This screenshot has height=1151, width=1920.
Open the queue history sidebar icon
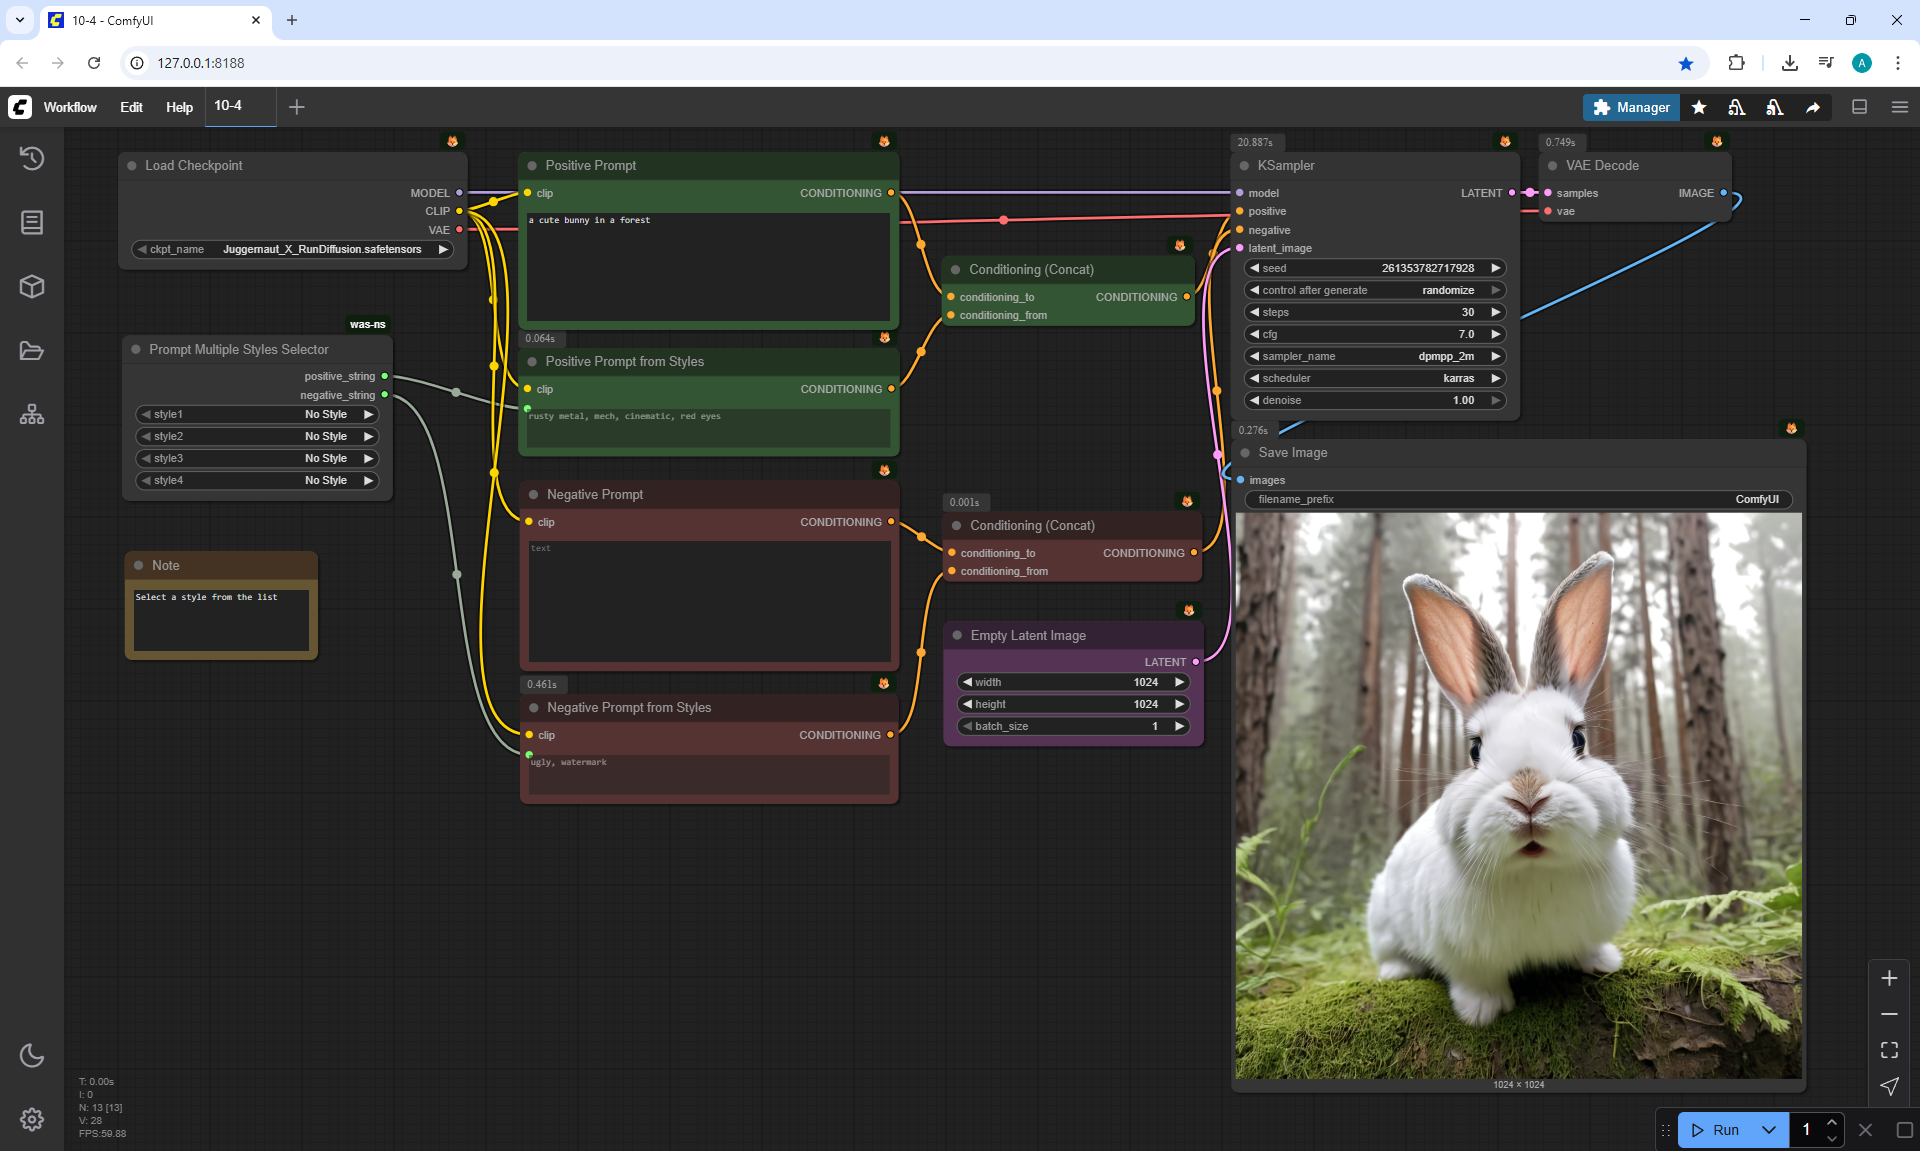(x=32, y=158)
